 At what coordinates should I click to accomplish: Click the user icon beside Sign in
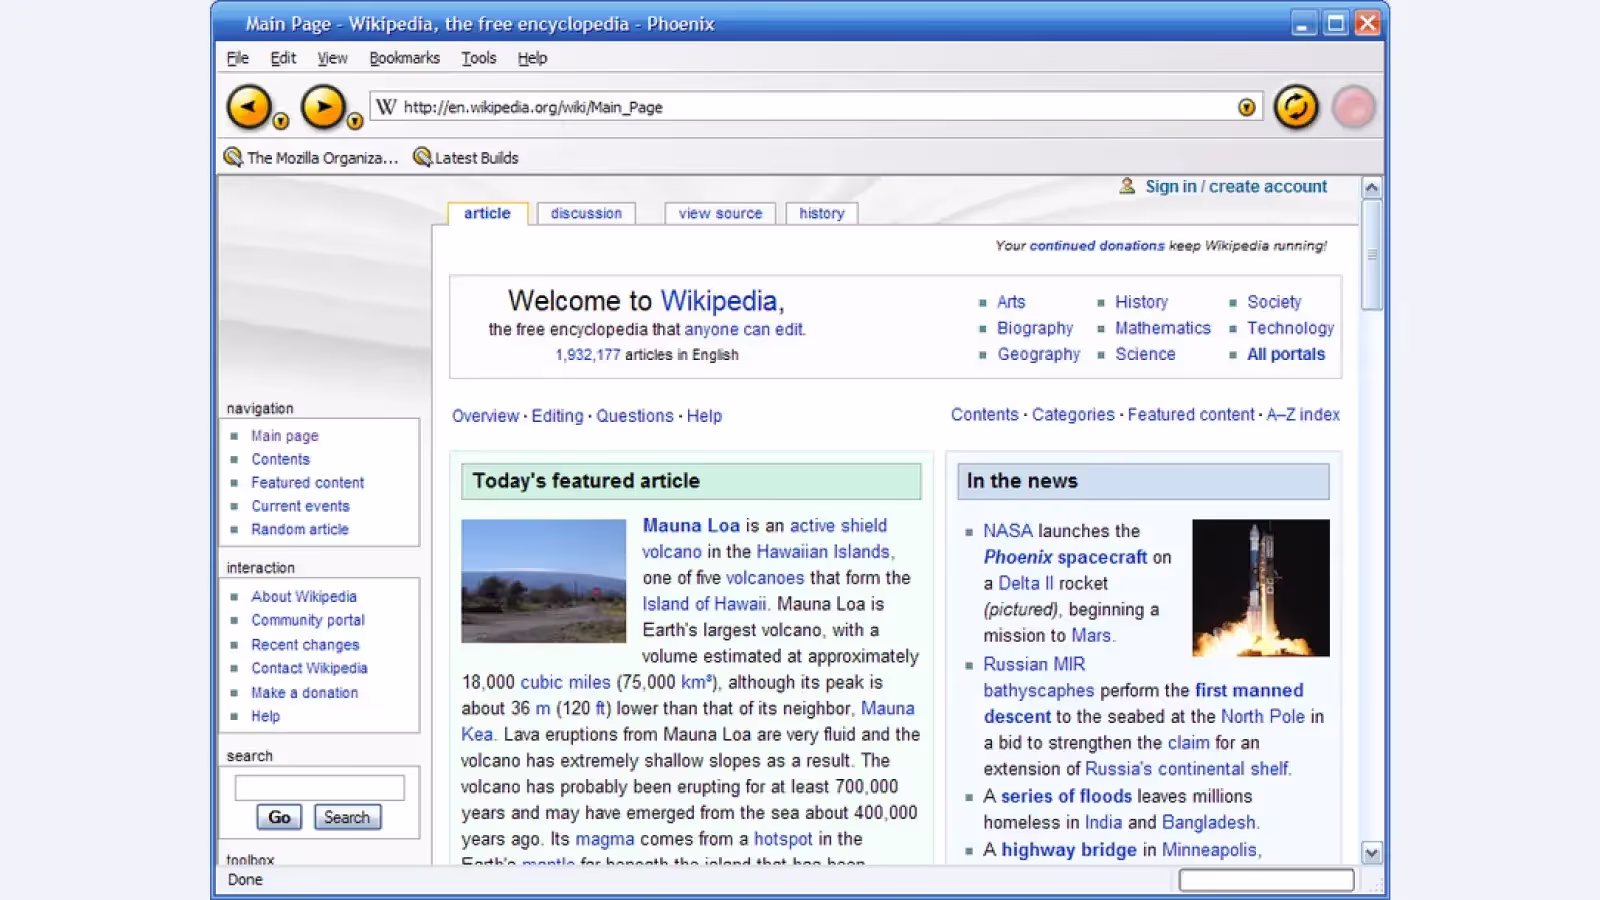(x=1127, y=186)
